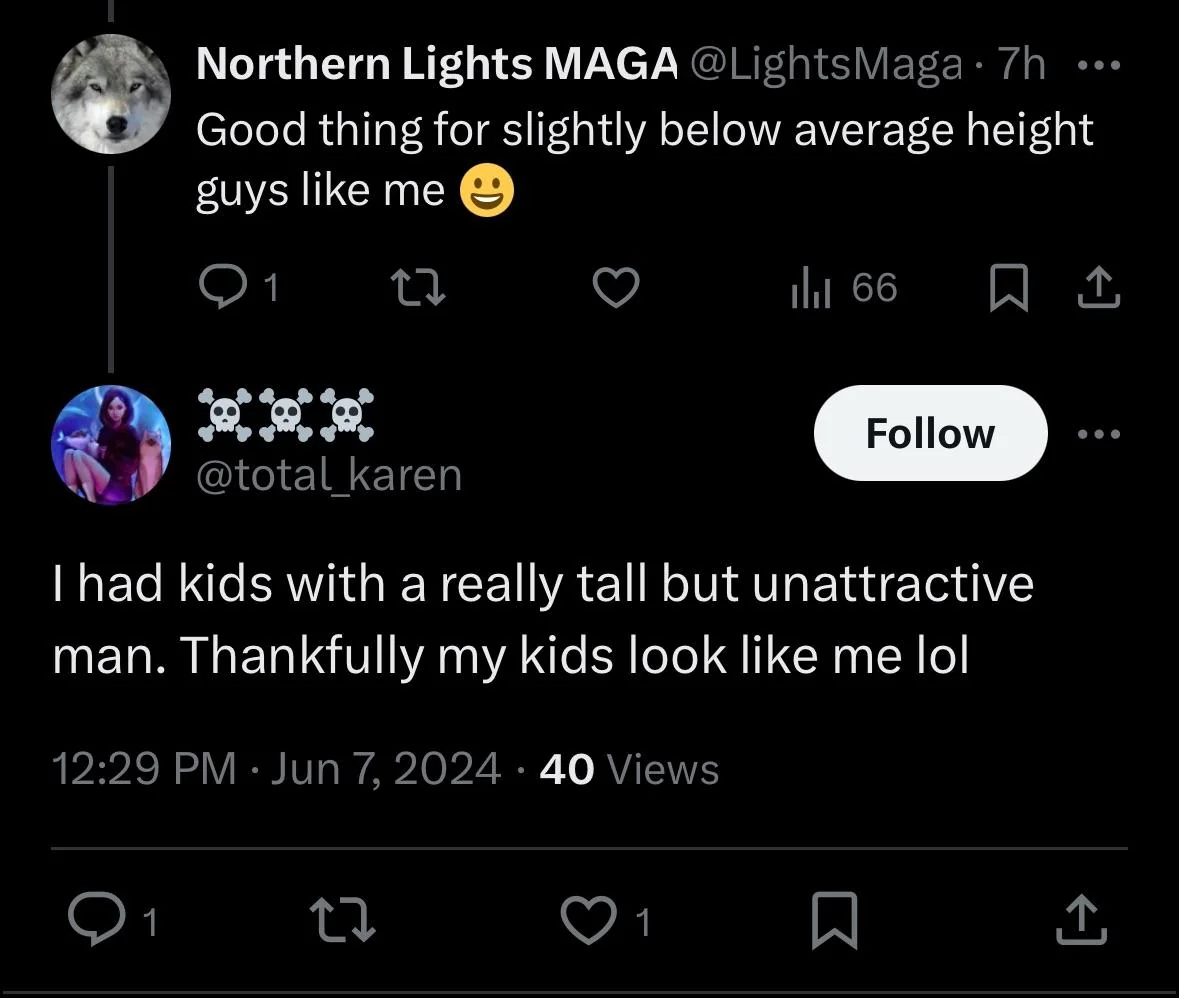Open the 12:29 PM Jun 7, 2024 timestamp
Image resolution: width=1179 pixels, height=998 pixels.
click(x=276, y=769)
